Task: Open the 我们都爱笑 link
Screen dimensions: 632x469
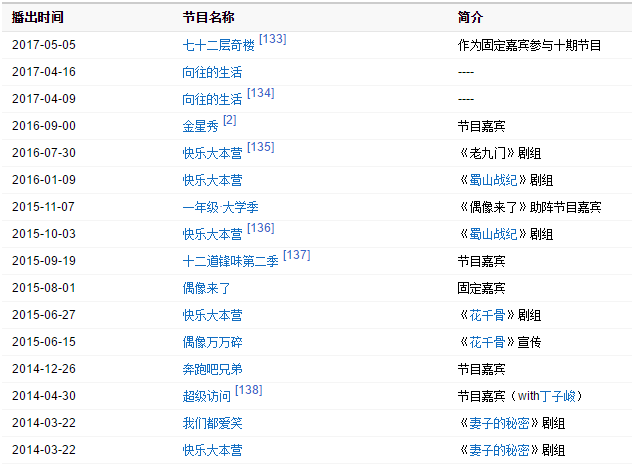Action: (212, 423)
